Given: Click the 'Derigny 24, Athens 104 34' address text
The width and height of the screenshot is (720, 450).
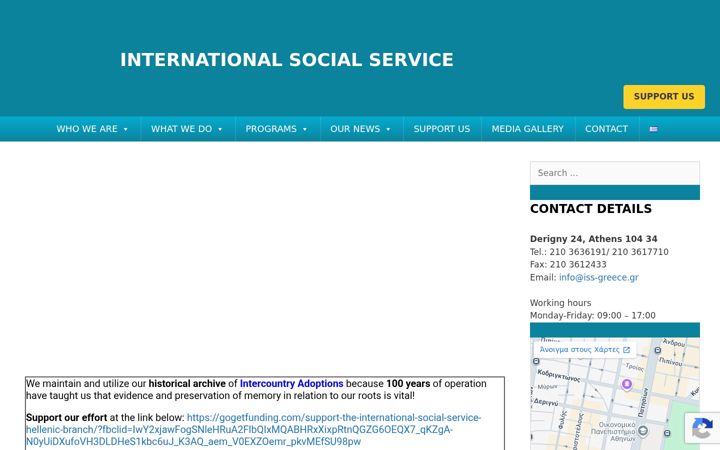Looking at the screenshot, I should [x=593, y=239].
